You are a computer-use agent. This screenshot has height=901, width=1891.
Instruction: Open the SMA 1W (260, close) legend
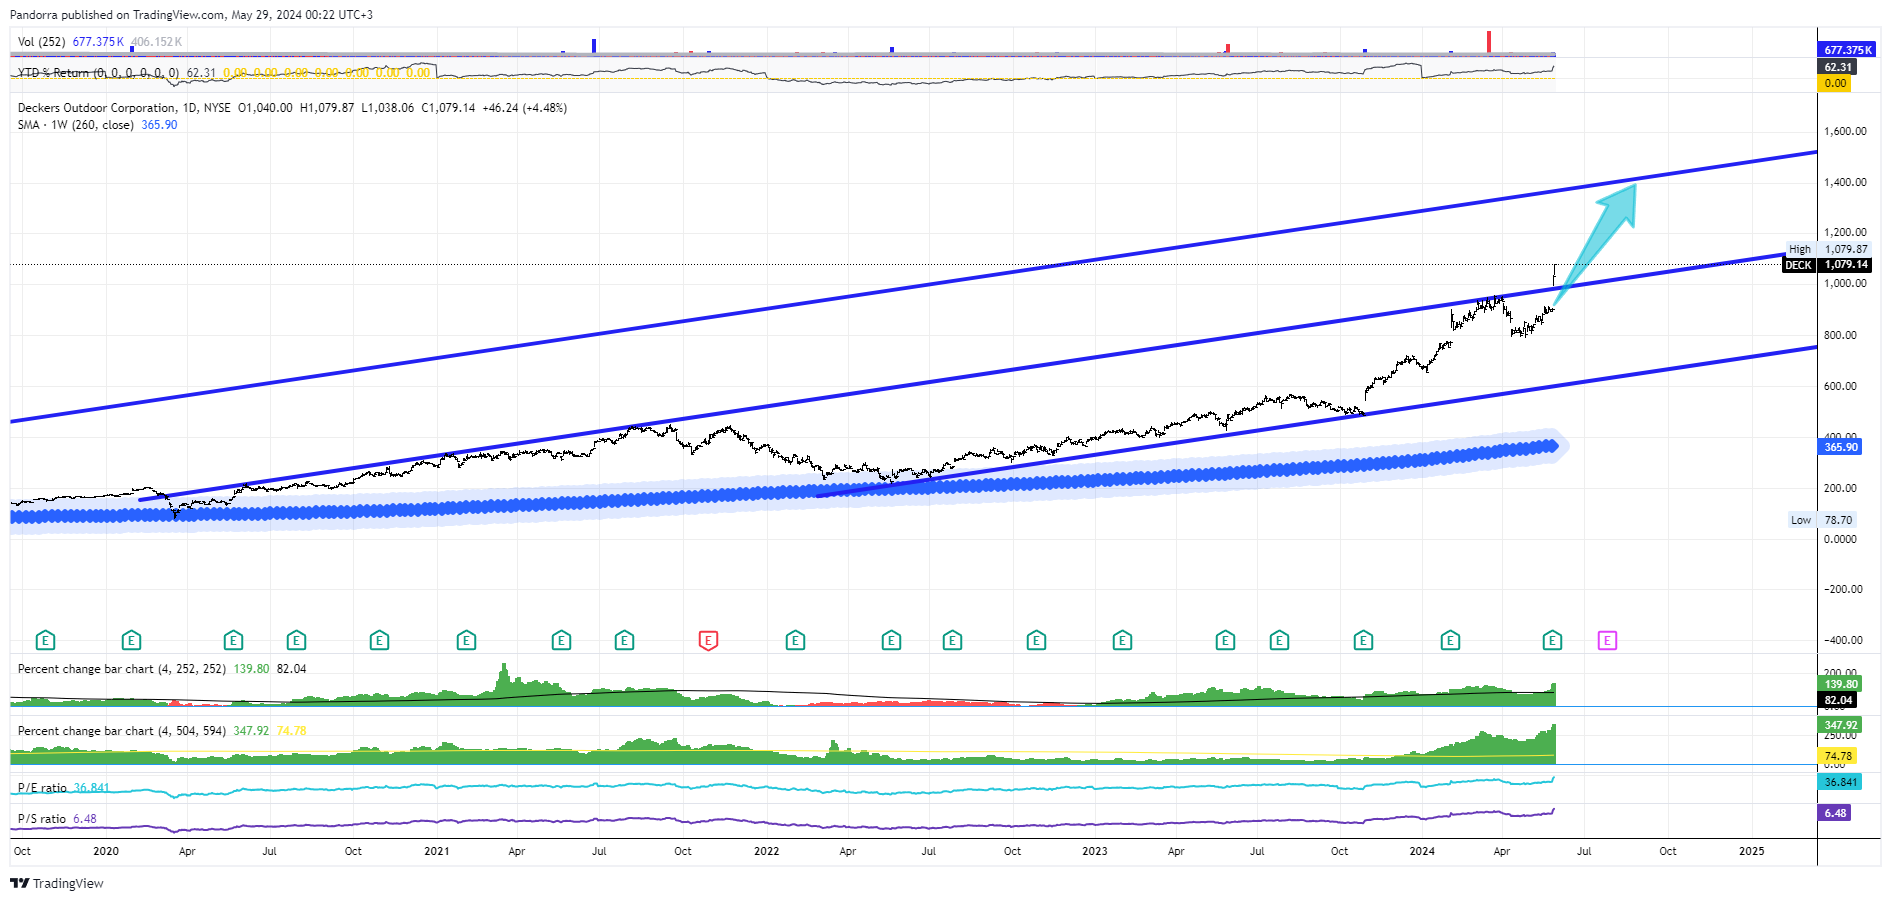tap(75, 125)
